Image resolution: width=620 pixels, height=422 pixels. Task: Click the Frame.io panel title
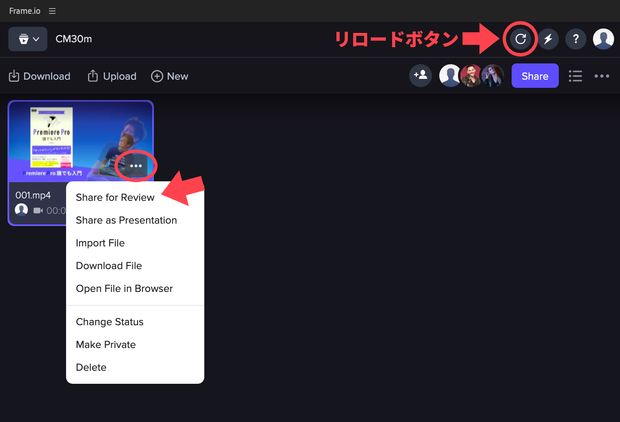(x=25, y=11)
